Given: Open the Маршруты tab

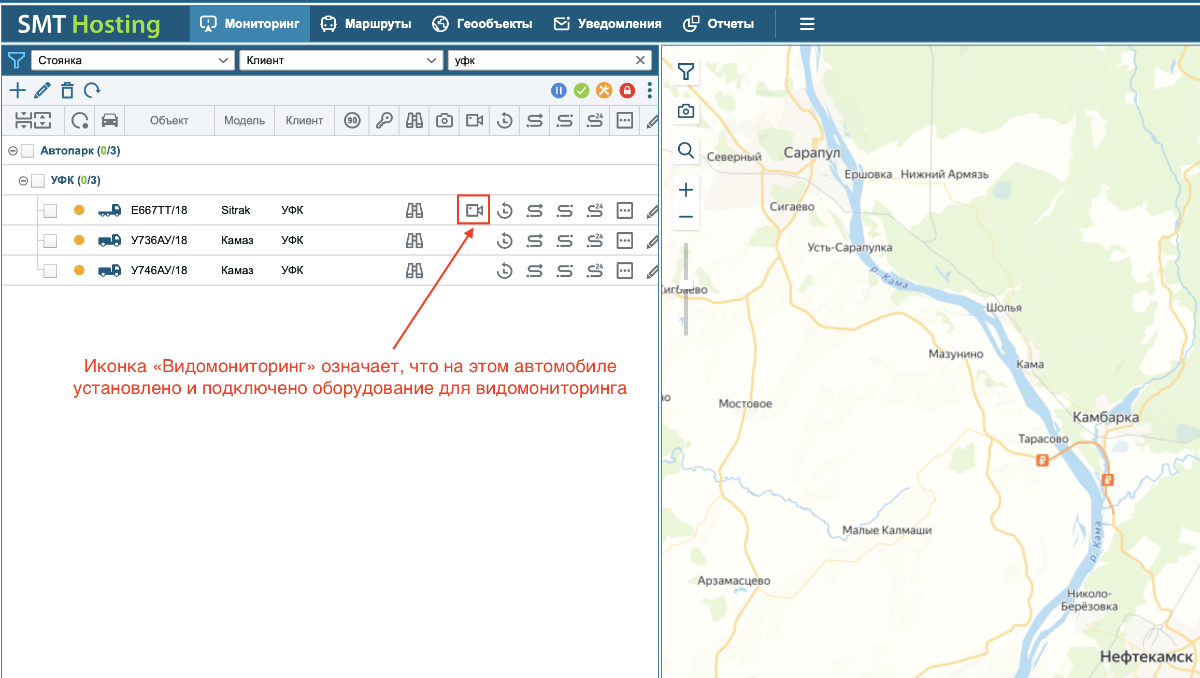Looking at the screenshot, I should pyautogui.click(x=366, y=23).
